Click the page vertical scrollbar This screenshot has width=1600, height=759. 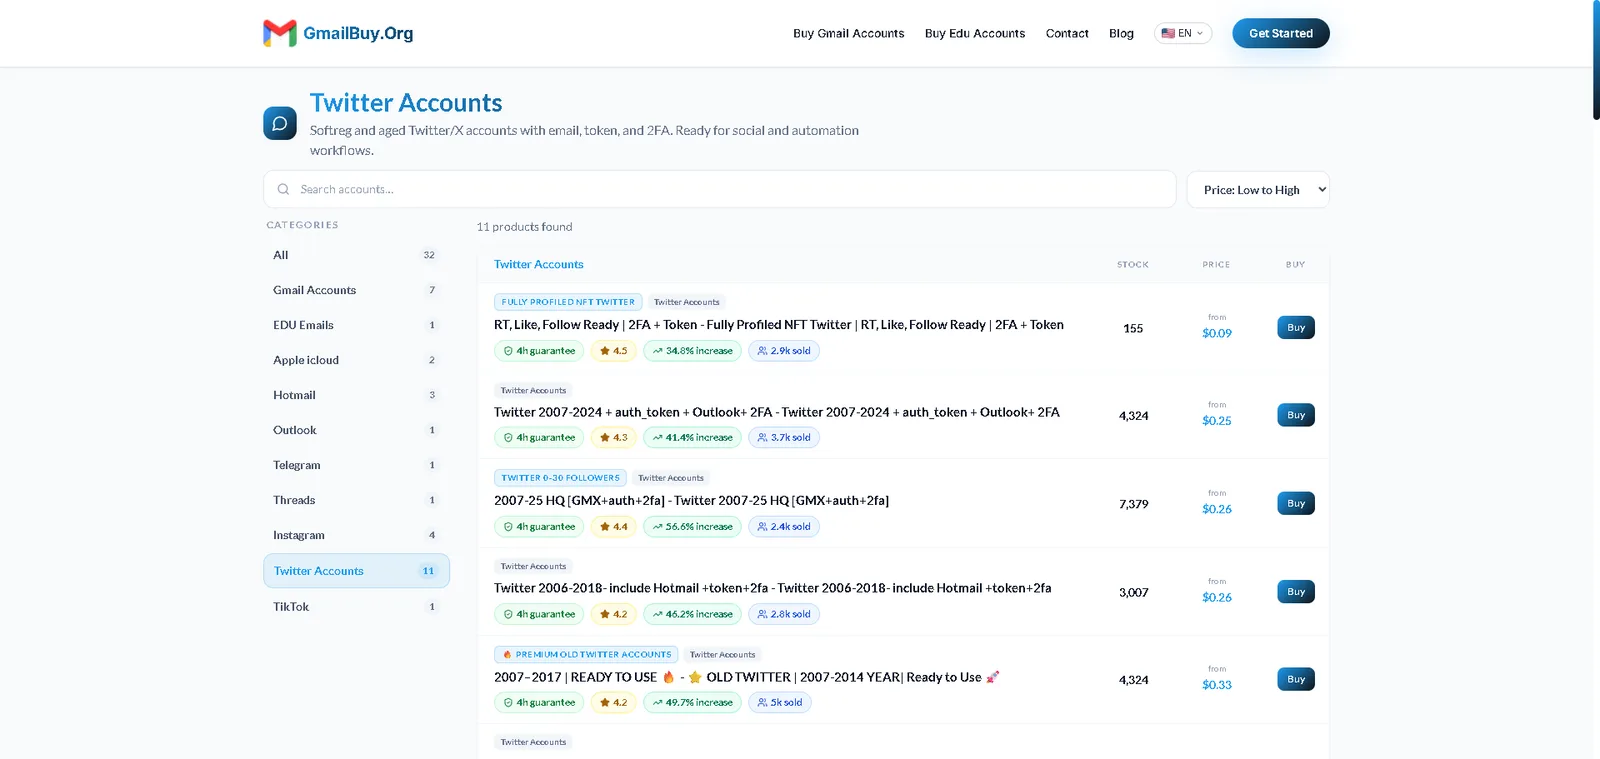pyautogui.click(x=1595, y=60)
